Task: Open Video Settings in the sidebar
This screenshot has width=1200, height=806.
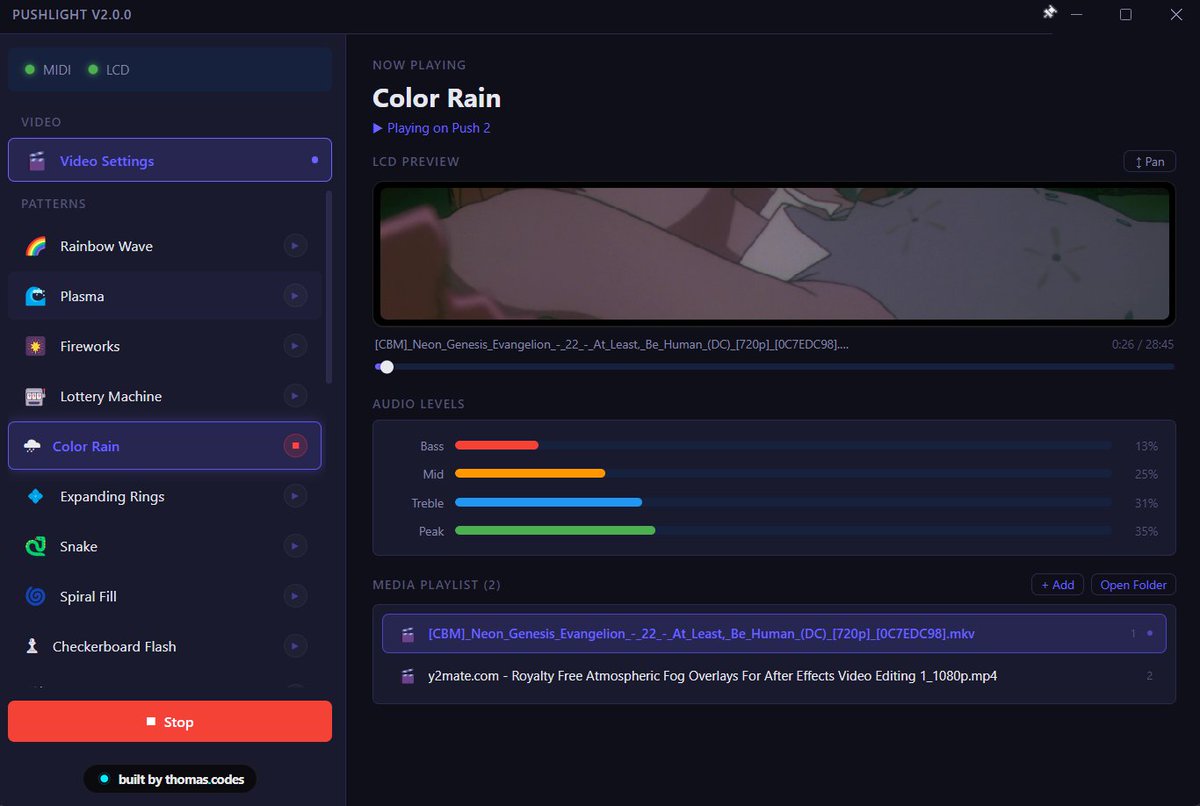Action: [x=170, y=160]
